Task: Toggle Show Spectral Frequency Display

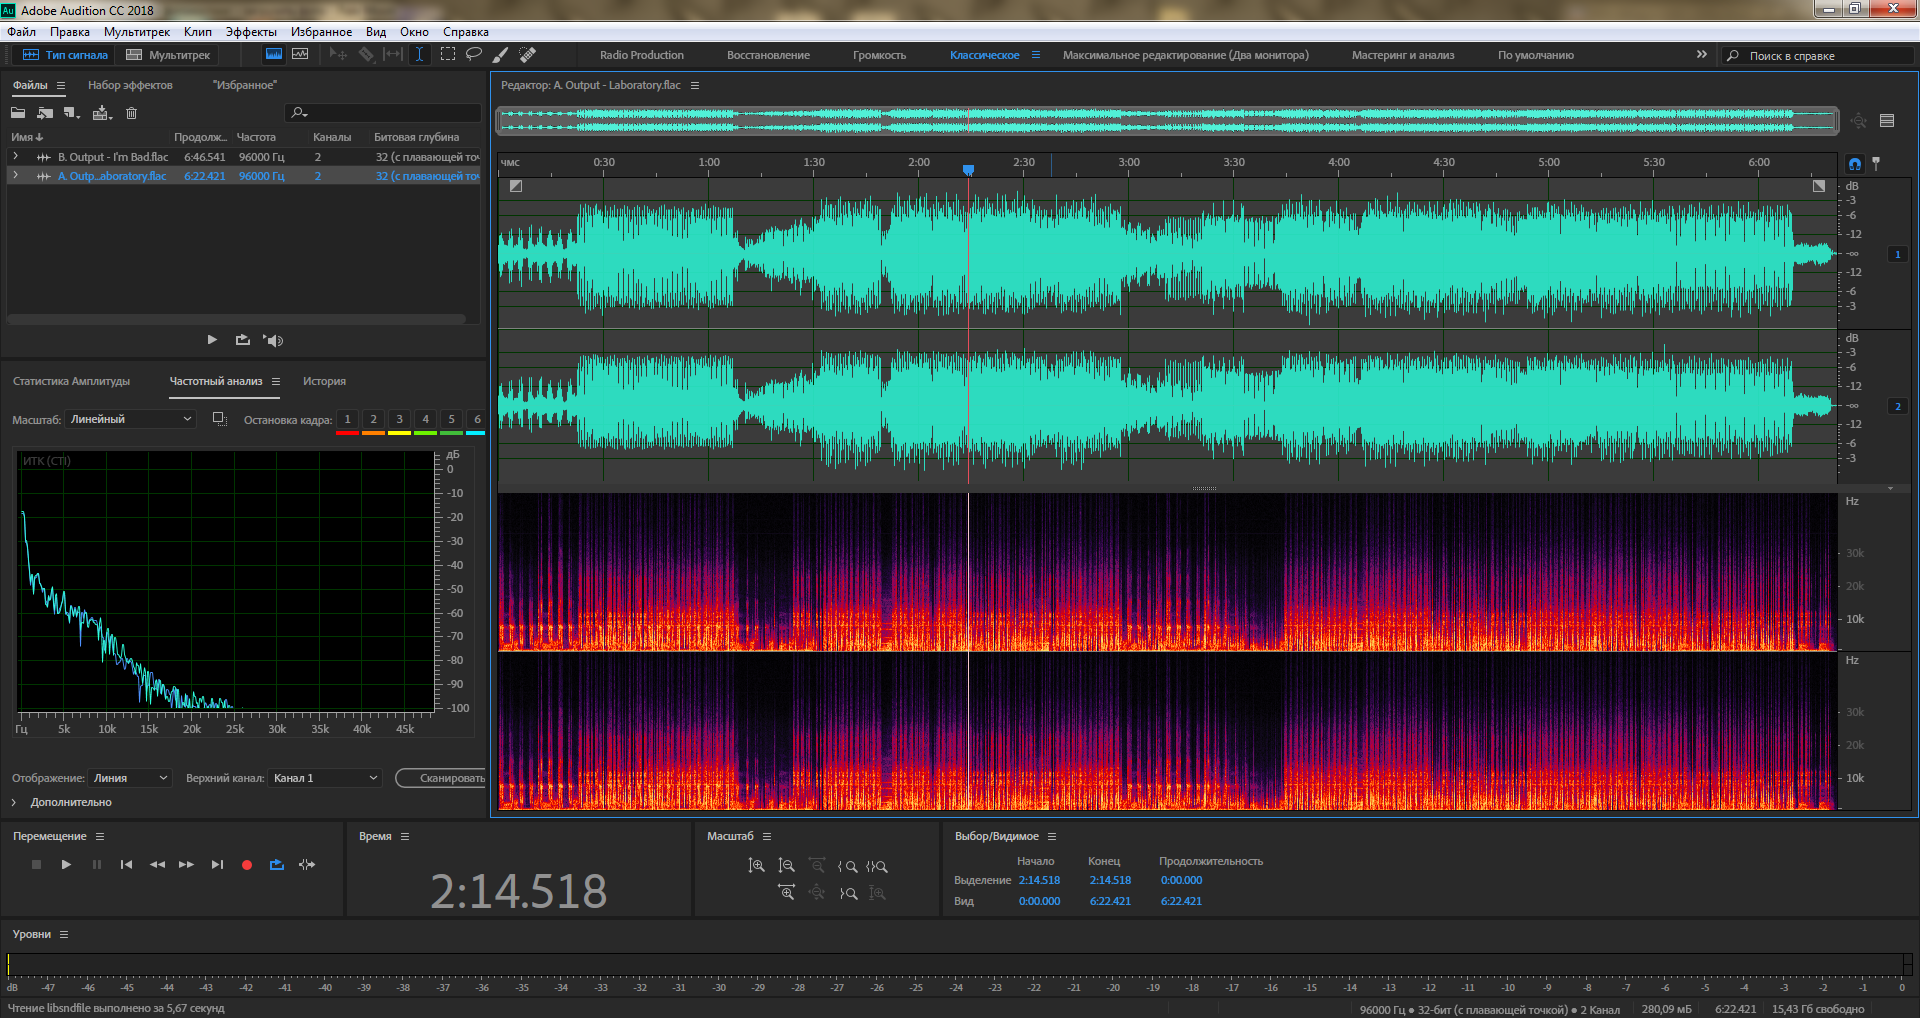Action: point(273,55)
